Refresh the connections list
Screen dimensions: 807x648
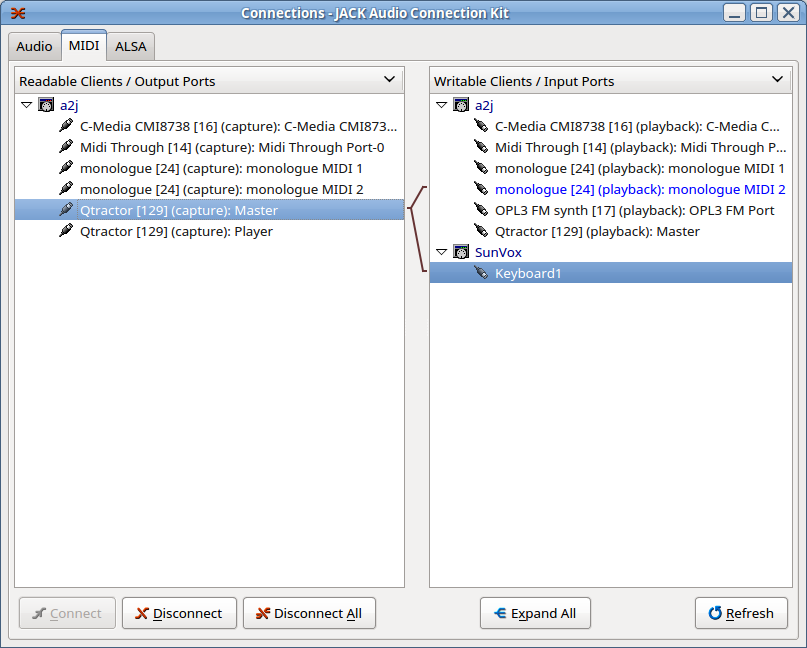click(x=741, y=613)
